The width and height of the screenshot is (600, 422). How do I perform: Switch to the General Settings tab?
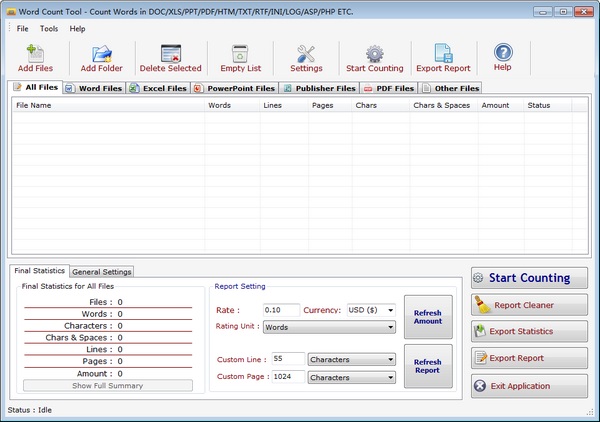point(102,271)
